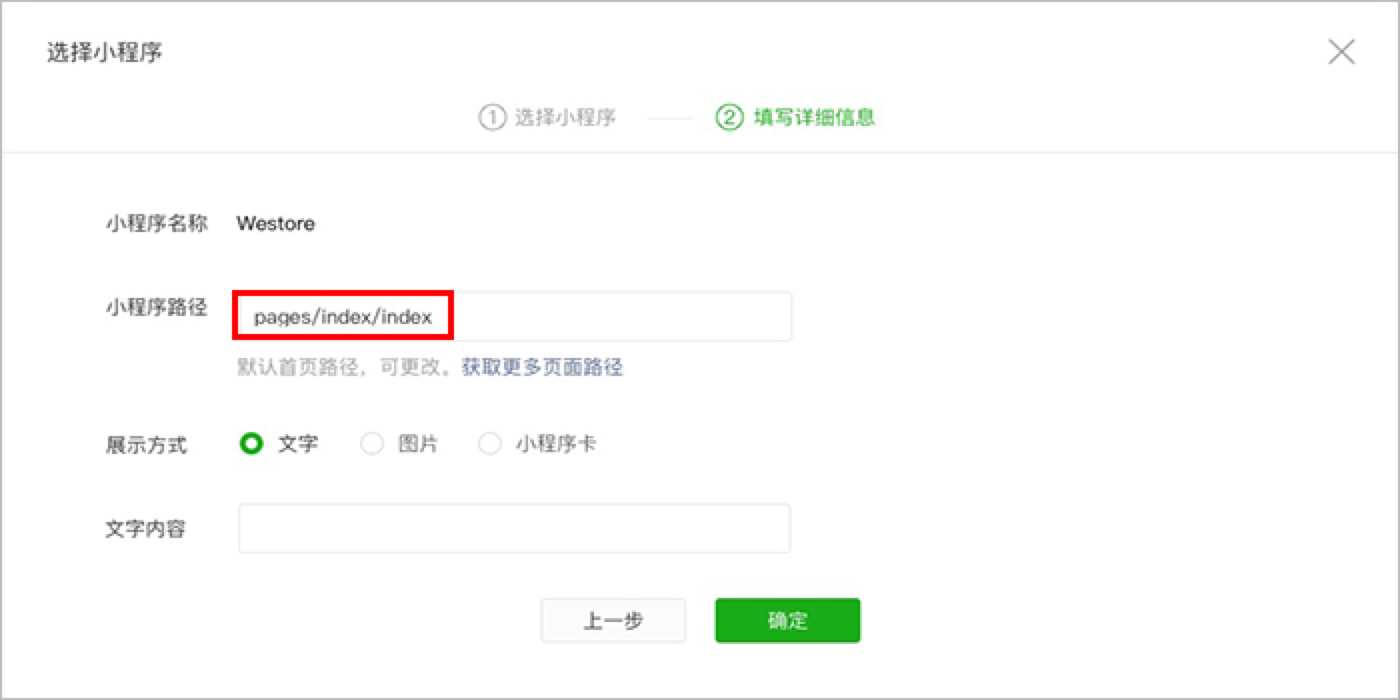Close the 选择小程序 dialog with the X
This screenshot has width=1400, height=700.
1341,52
